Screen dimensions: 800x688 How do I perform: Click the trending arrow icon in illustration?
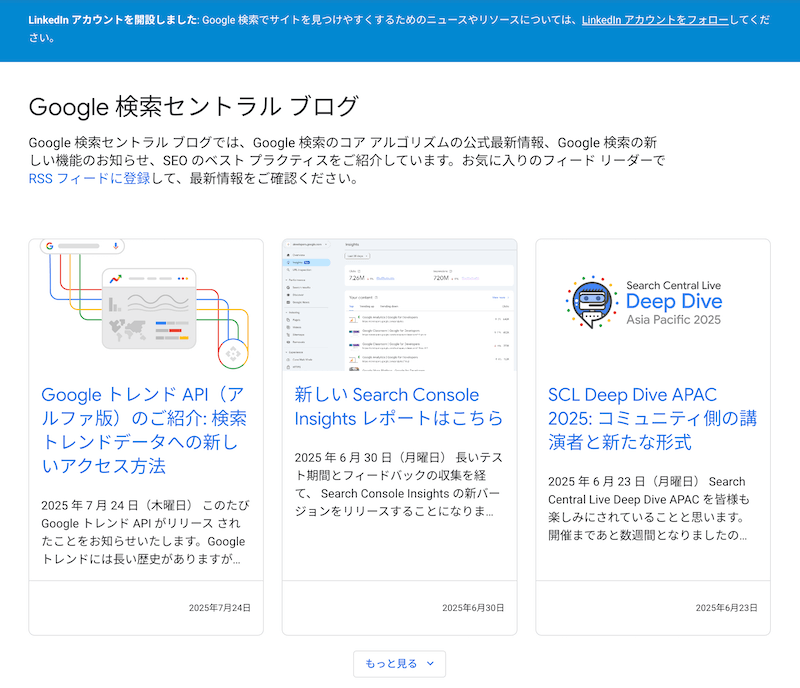pyautogui.click(x=115, y=279)
